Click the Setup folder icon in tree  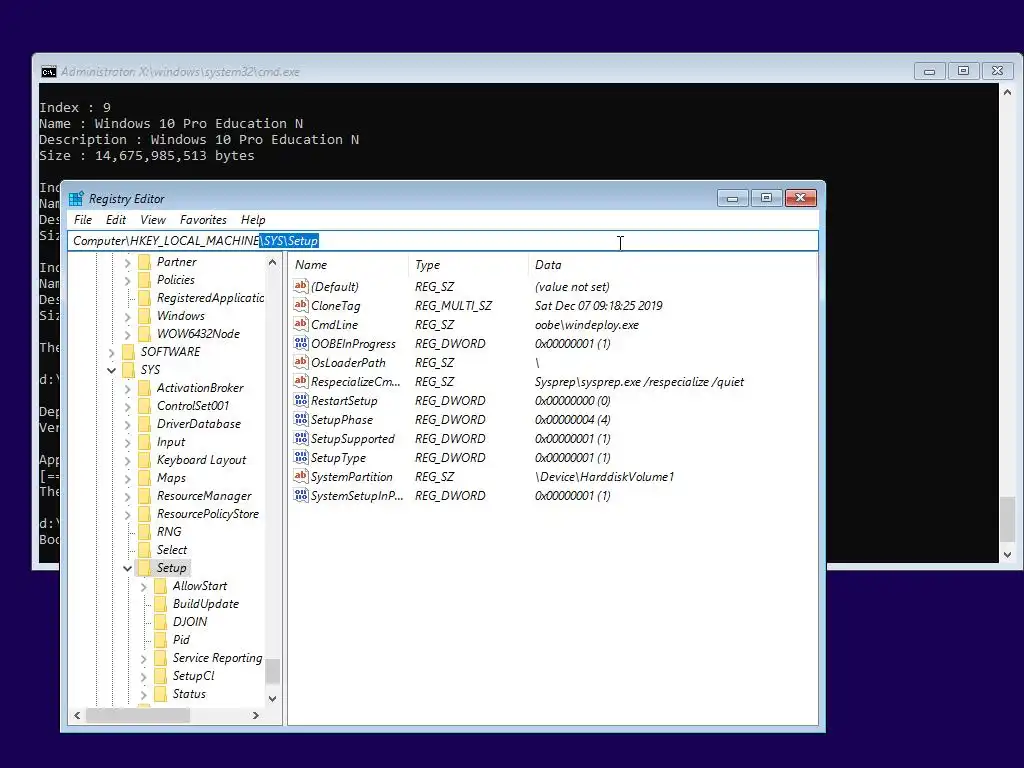click(x=145, y=568)
